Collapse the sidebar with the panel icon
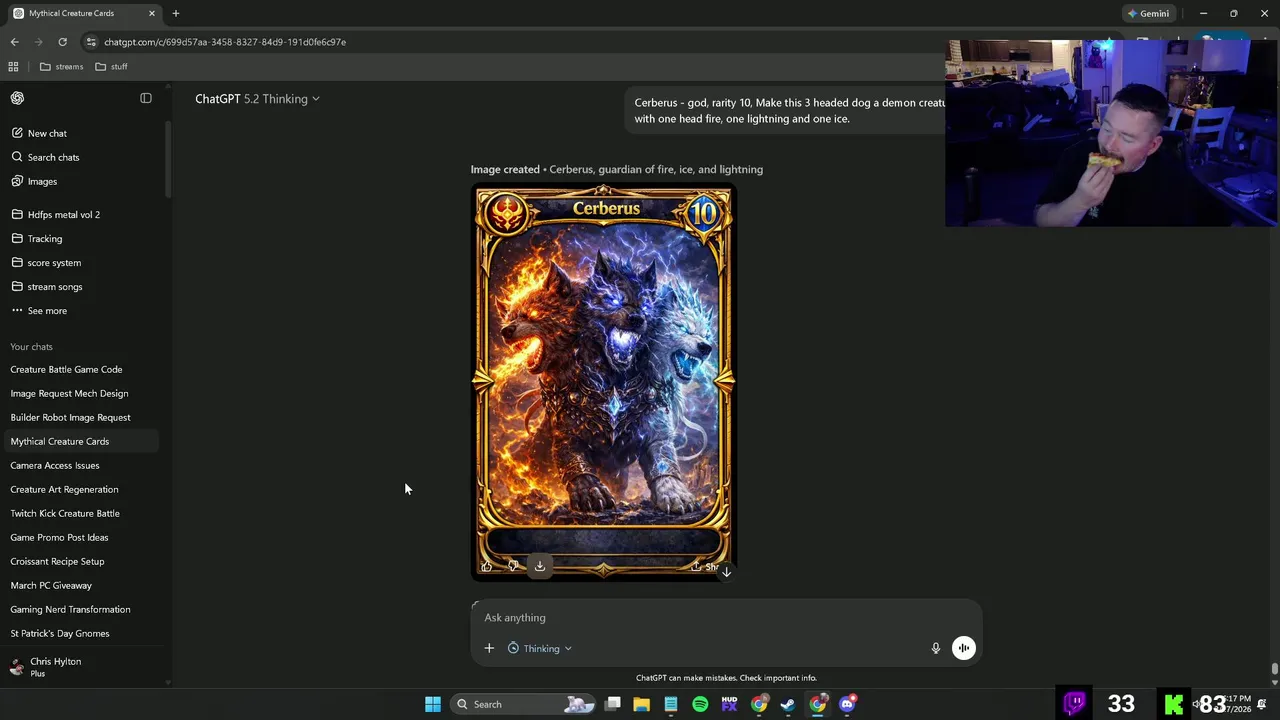 point(146,98)
